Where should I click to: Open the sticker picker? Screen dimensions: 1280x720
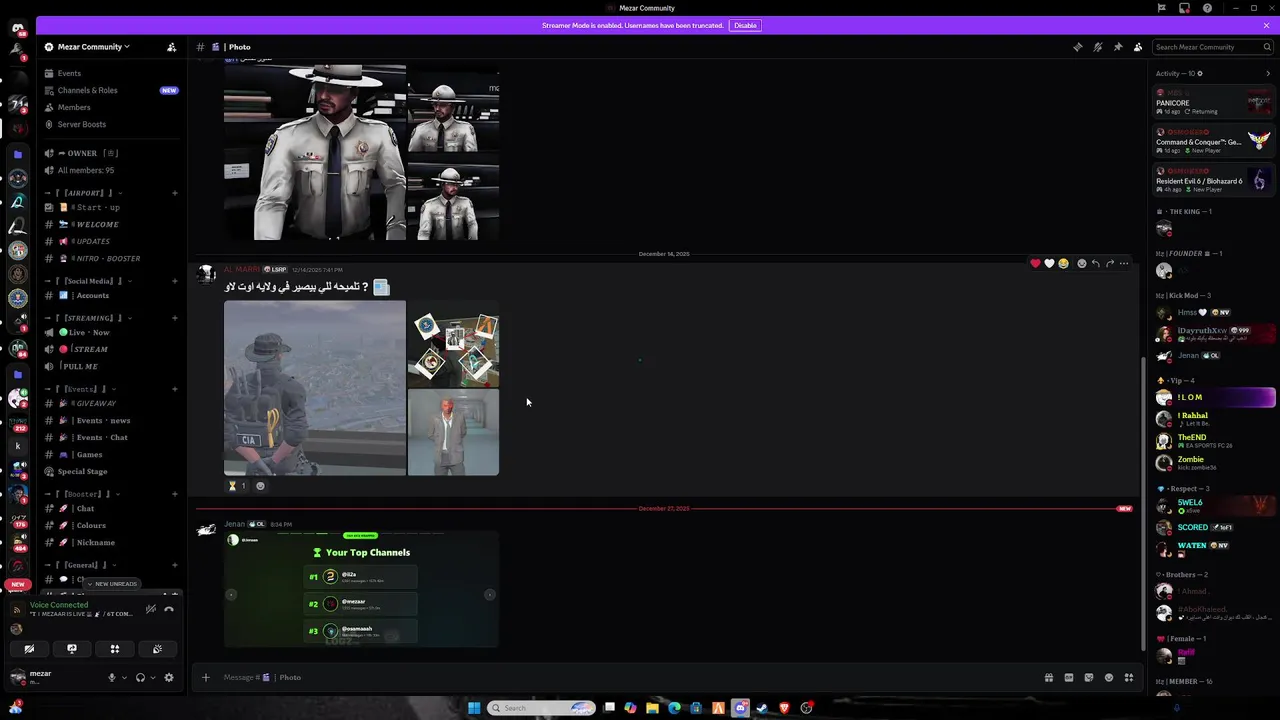click(1089, 677)
